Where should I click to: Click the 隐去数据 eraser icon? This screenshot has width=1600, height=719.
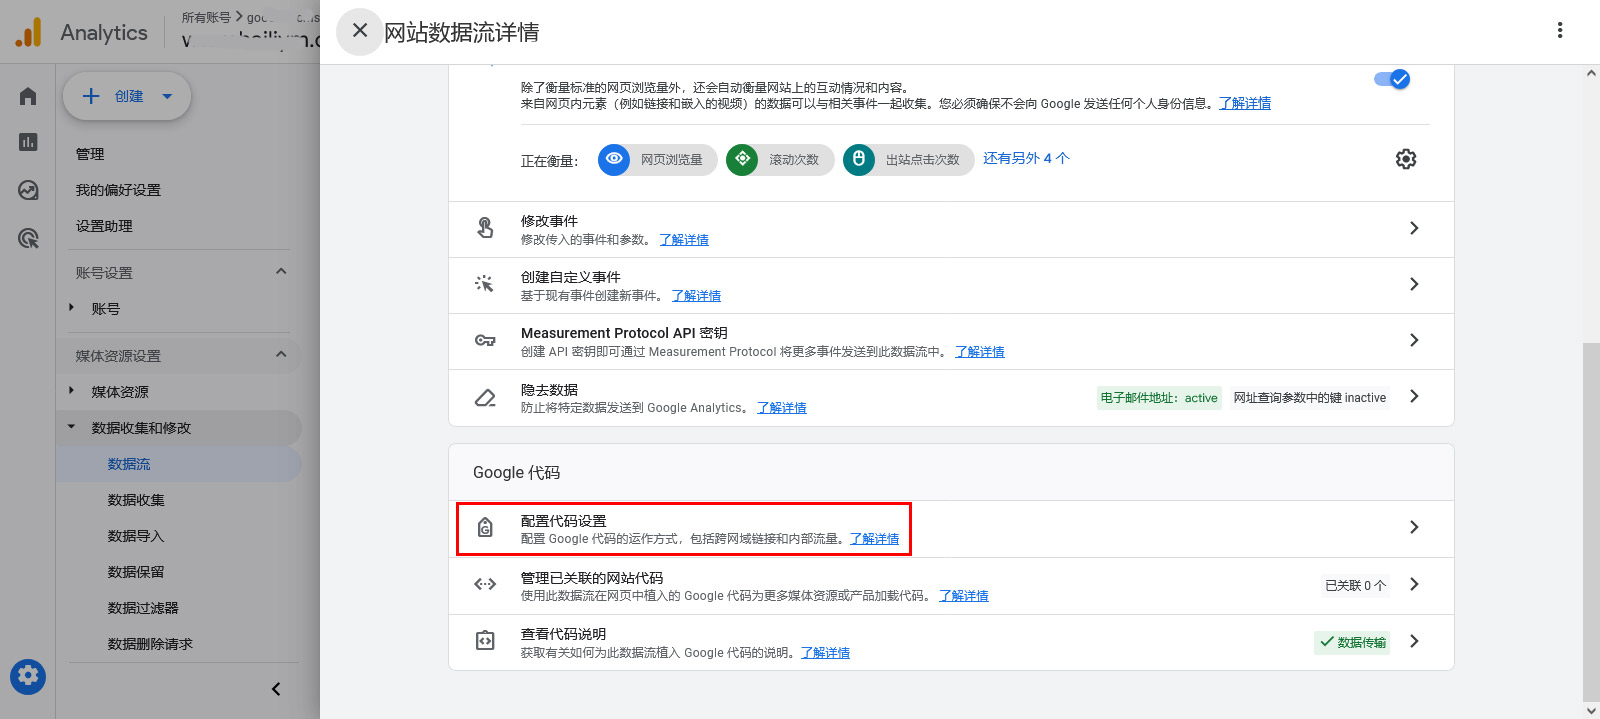(x=485, y=397)
